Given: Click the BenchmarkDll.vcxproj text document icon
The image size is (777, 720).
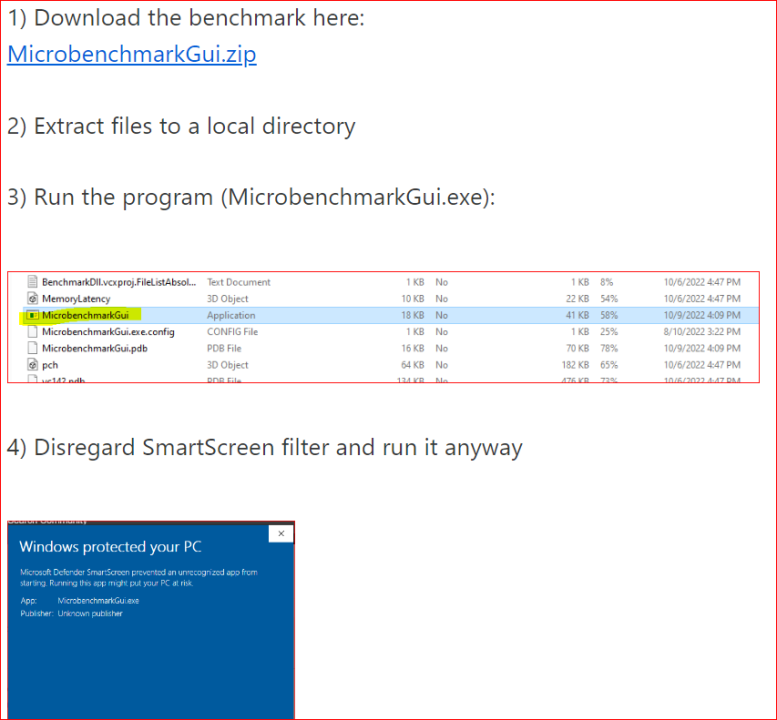Looking at the screenshot, I should click(32, 282).
